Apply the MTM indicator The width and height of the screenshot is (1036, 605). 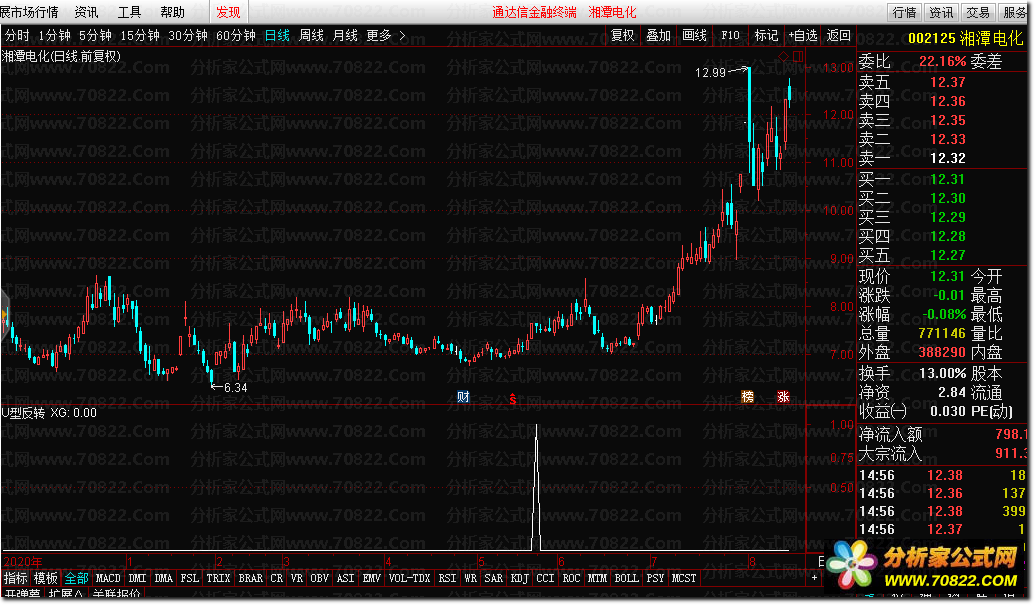[x=597, y=579]
